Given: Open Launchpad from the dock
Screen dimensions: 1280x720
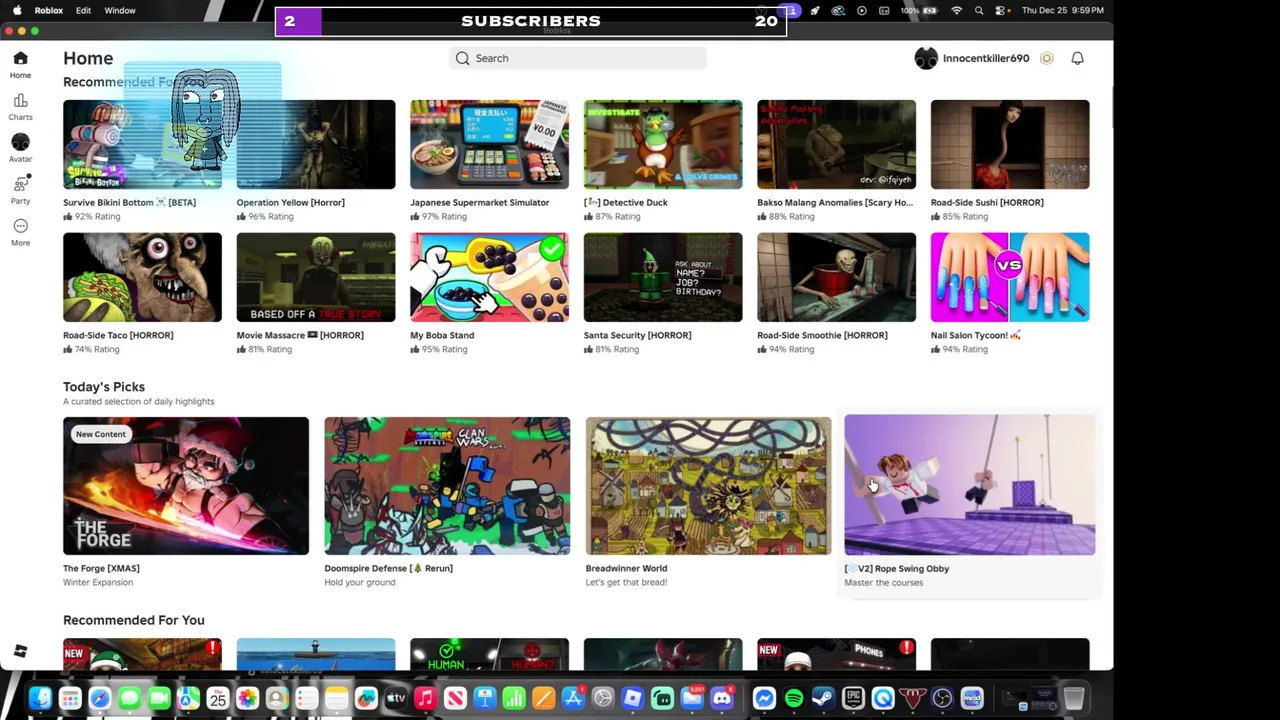Looking at the screenshot, I should coord(70,698).
